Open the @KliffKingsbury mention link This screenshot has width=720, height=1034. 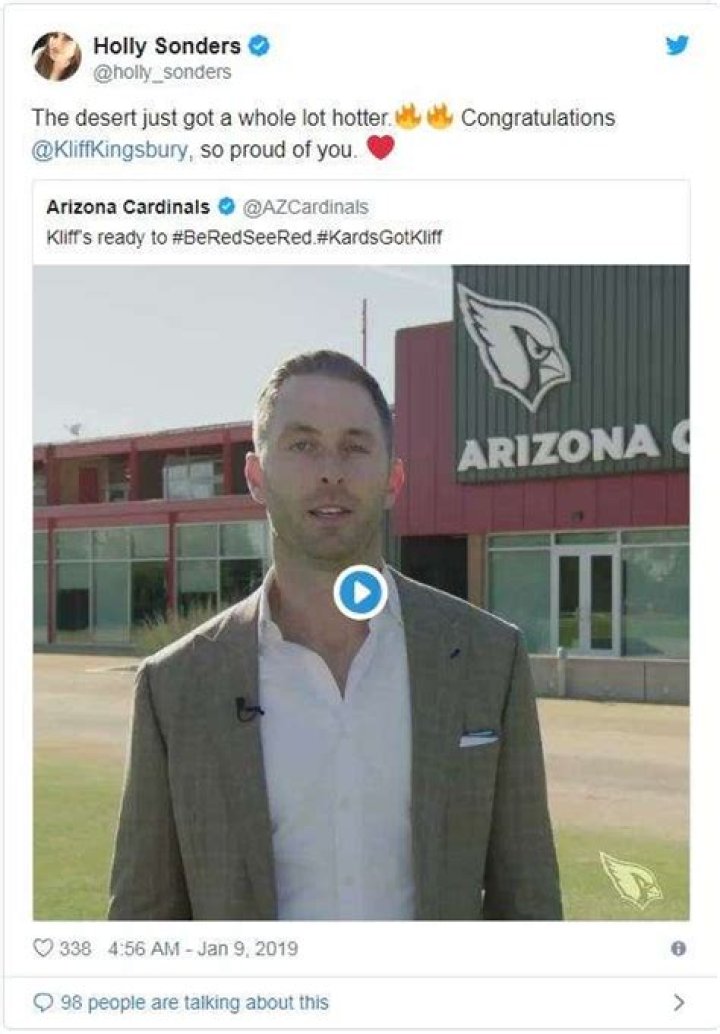tap(111, 150)
